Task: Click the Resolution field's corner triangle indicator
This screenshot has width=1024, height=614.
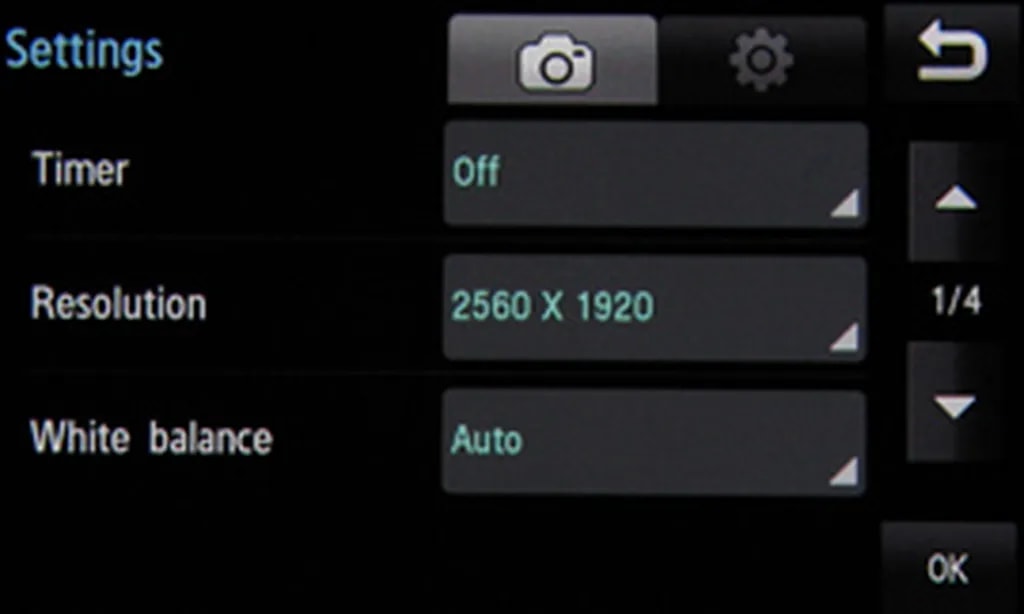Action: coord(846,338)
